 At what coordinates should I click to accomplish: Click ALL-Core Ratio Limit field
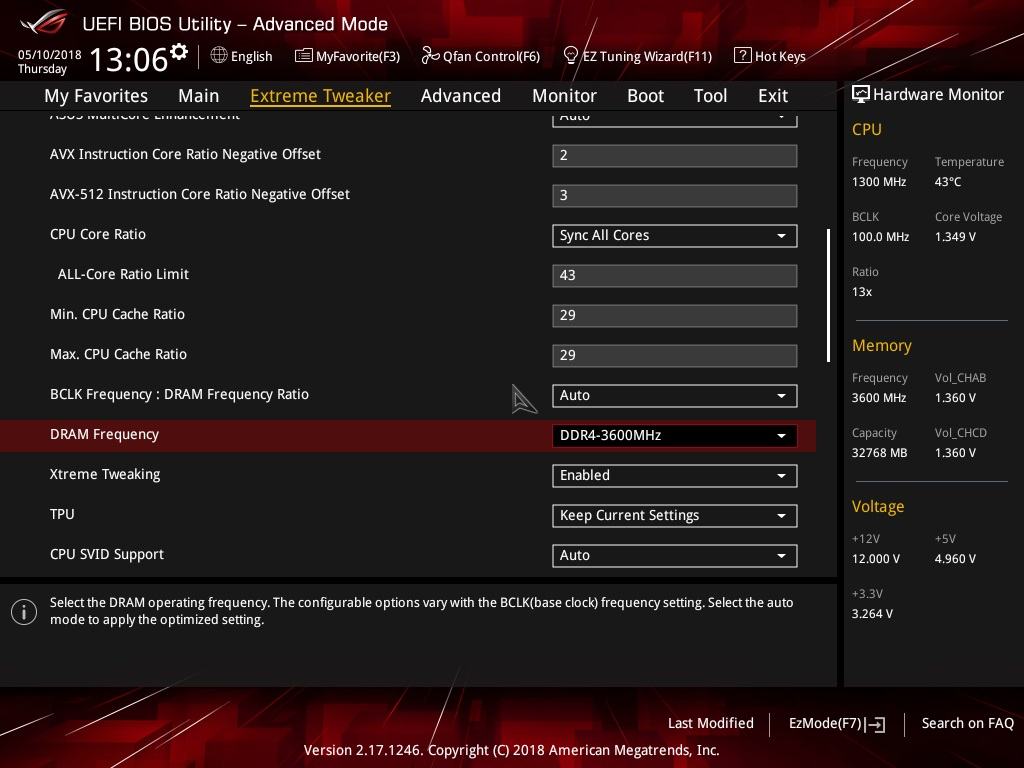point(675,276)
